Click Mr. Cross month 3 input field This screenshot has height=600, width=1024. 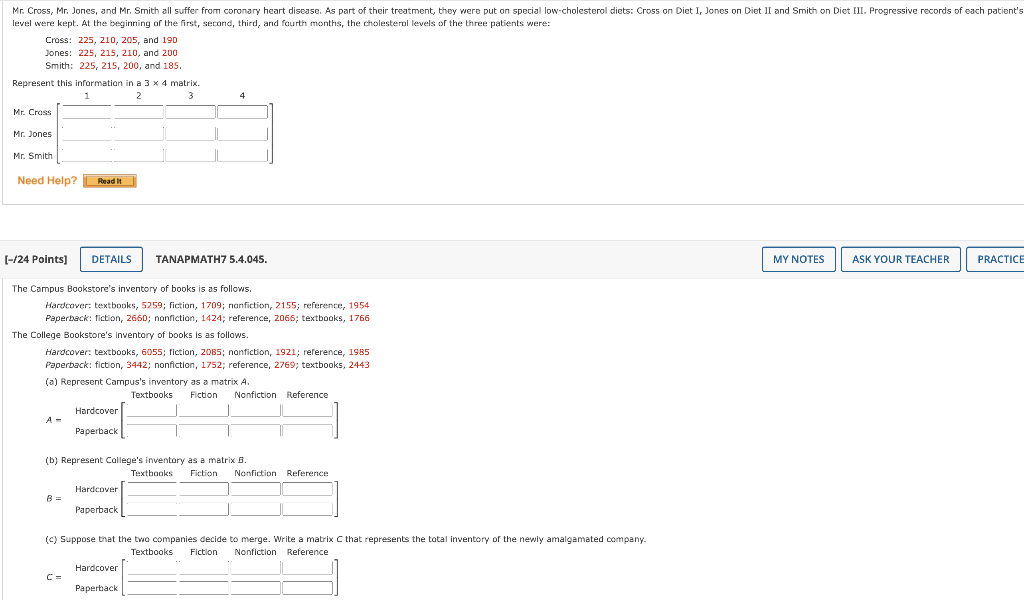point(191,112)
